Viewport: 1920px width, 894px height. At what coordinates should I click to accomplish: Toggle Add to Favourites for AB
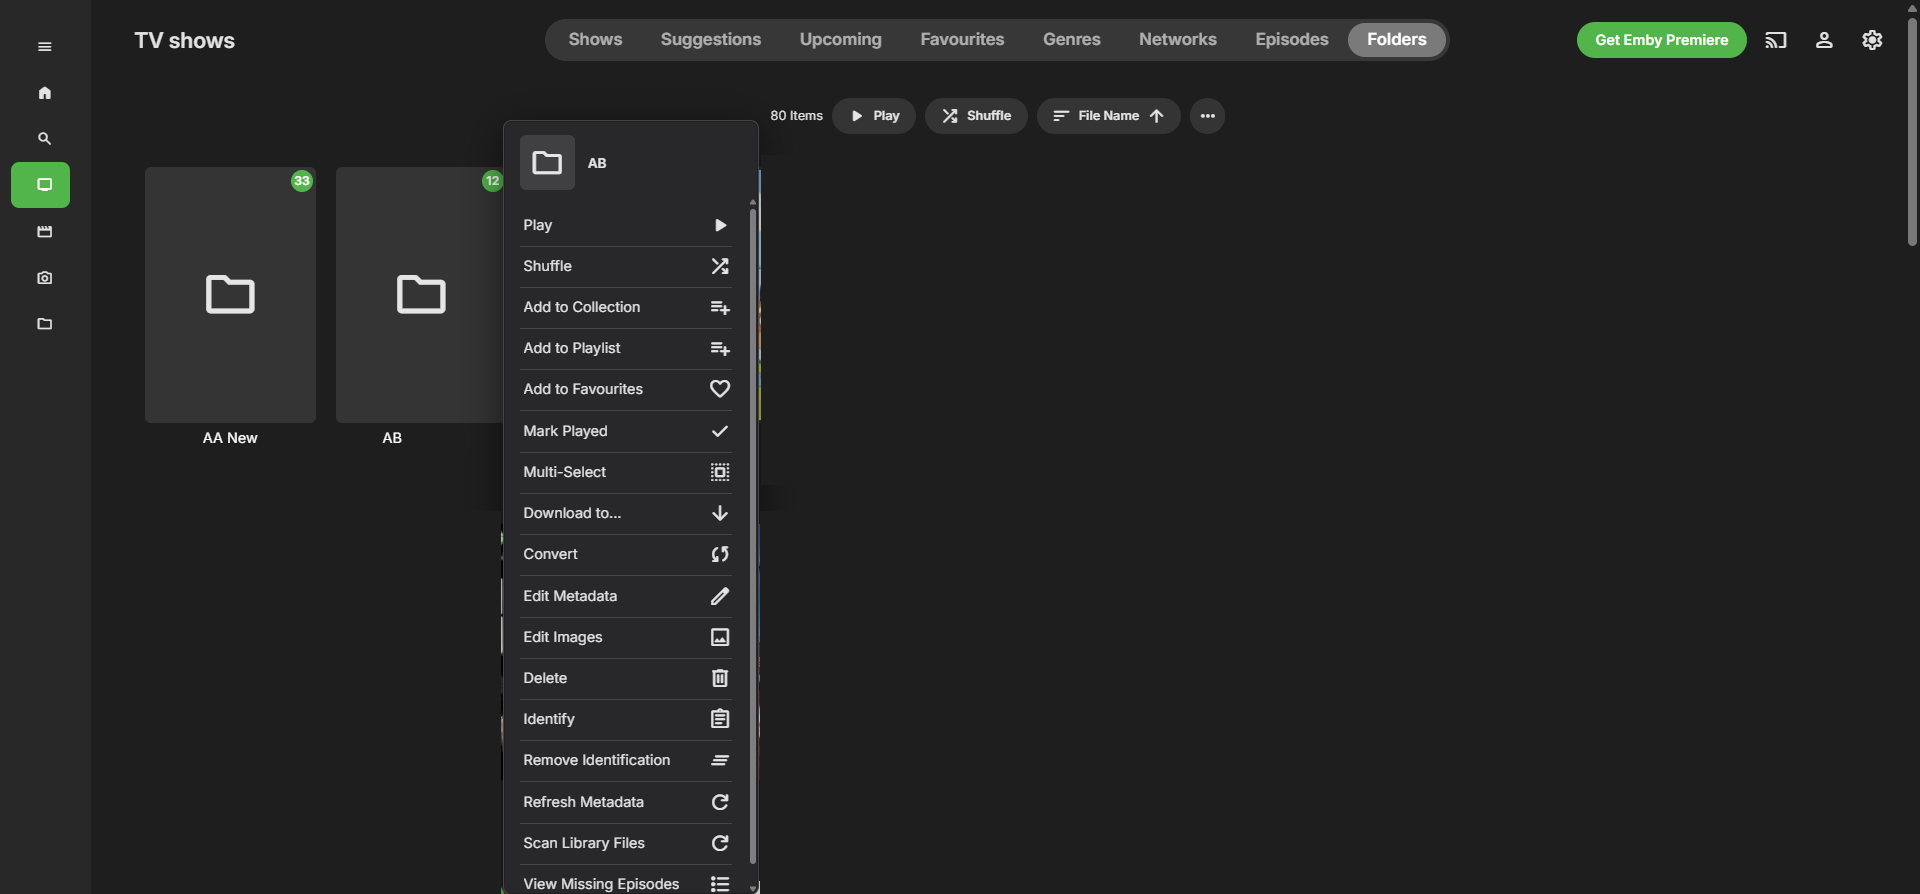(x=625, y=389)
